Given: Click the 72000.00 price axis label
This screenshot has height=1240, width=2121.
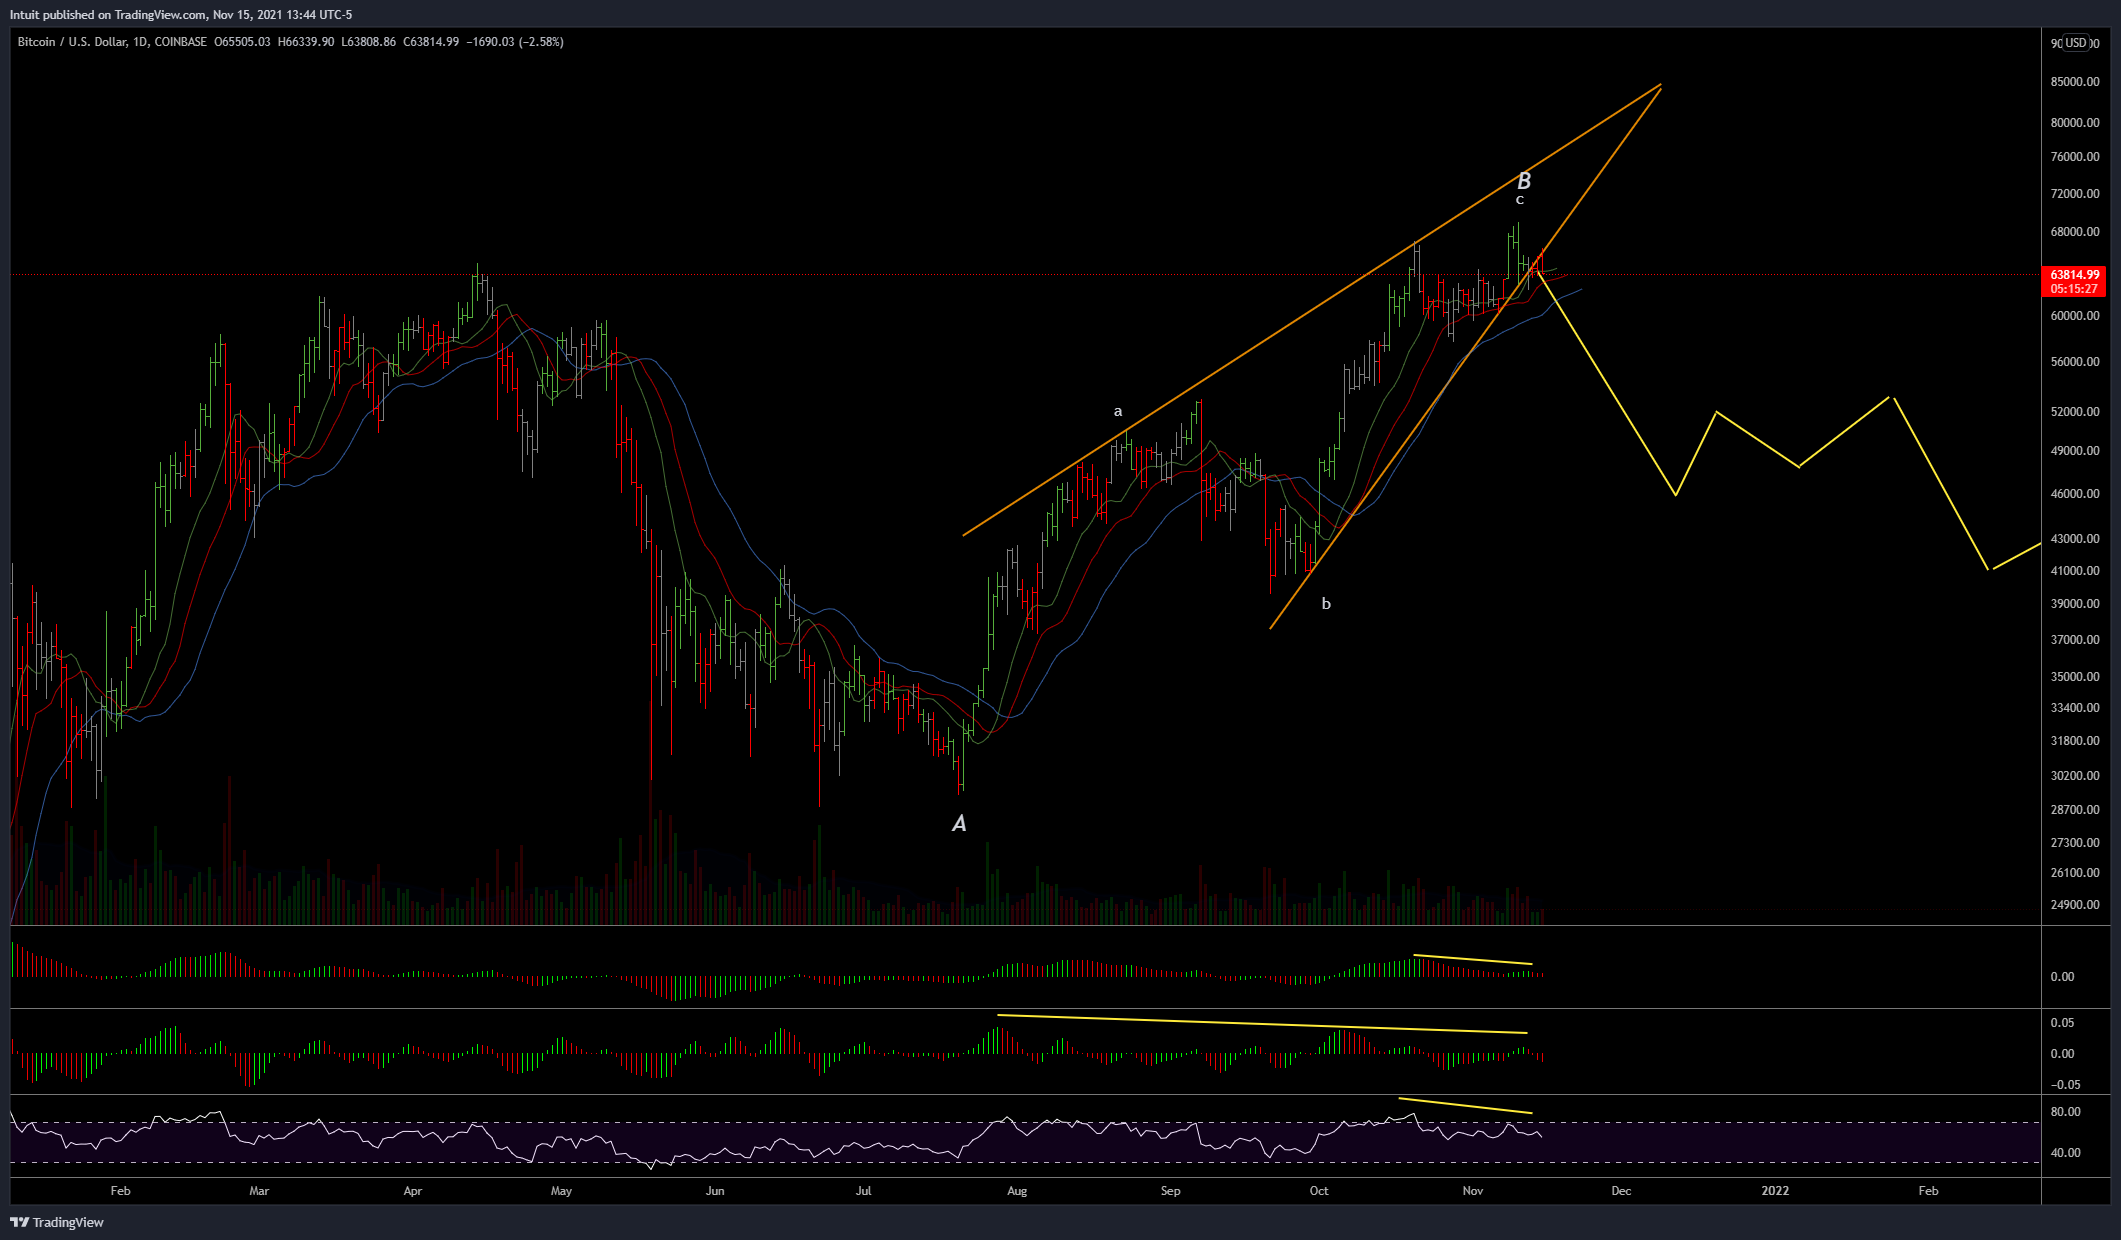Looking at the screenshot, I should (2075, 194).
